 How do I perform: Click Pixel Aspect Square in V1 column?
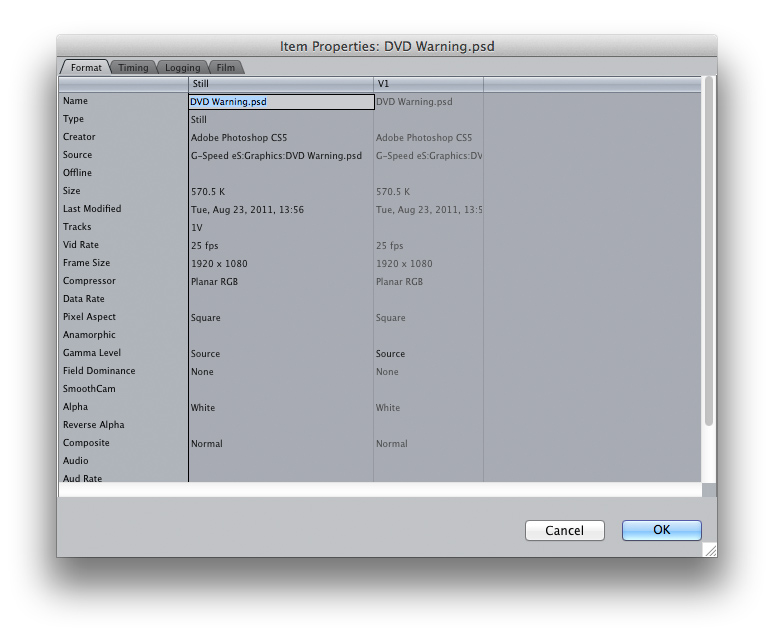click(391, 318)
